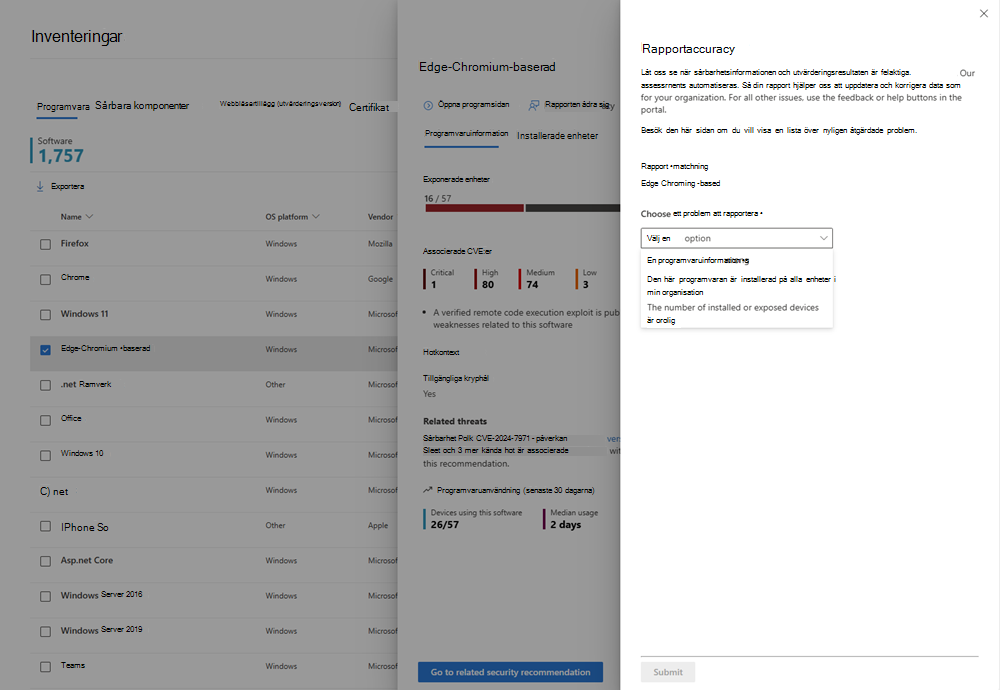Image resolution: width=1000 pixels, height=690 pixels.
Task: Tick the iPhone row checkbox
Action: coord(45,526)
